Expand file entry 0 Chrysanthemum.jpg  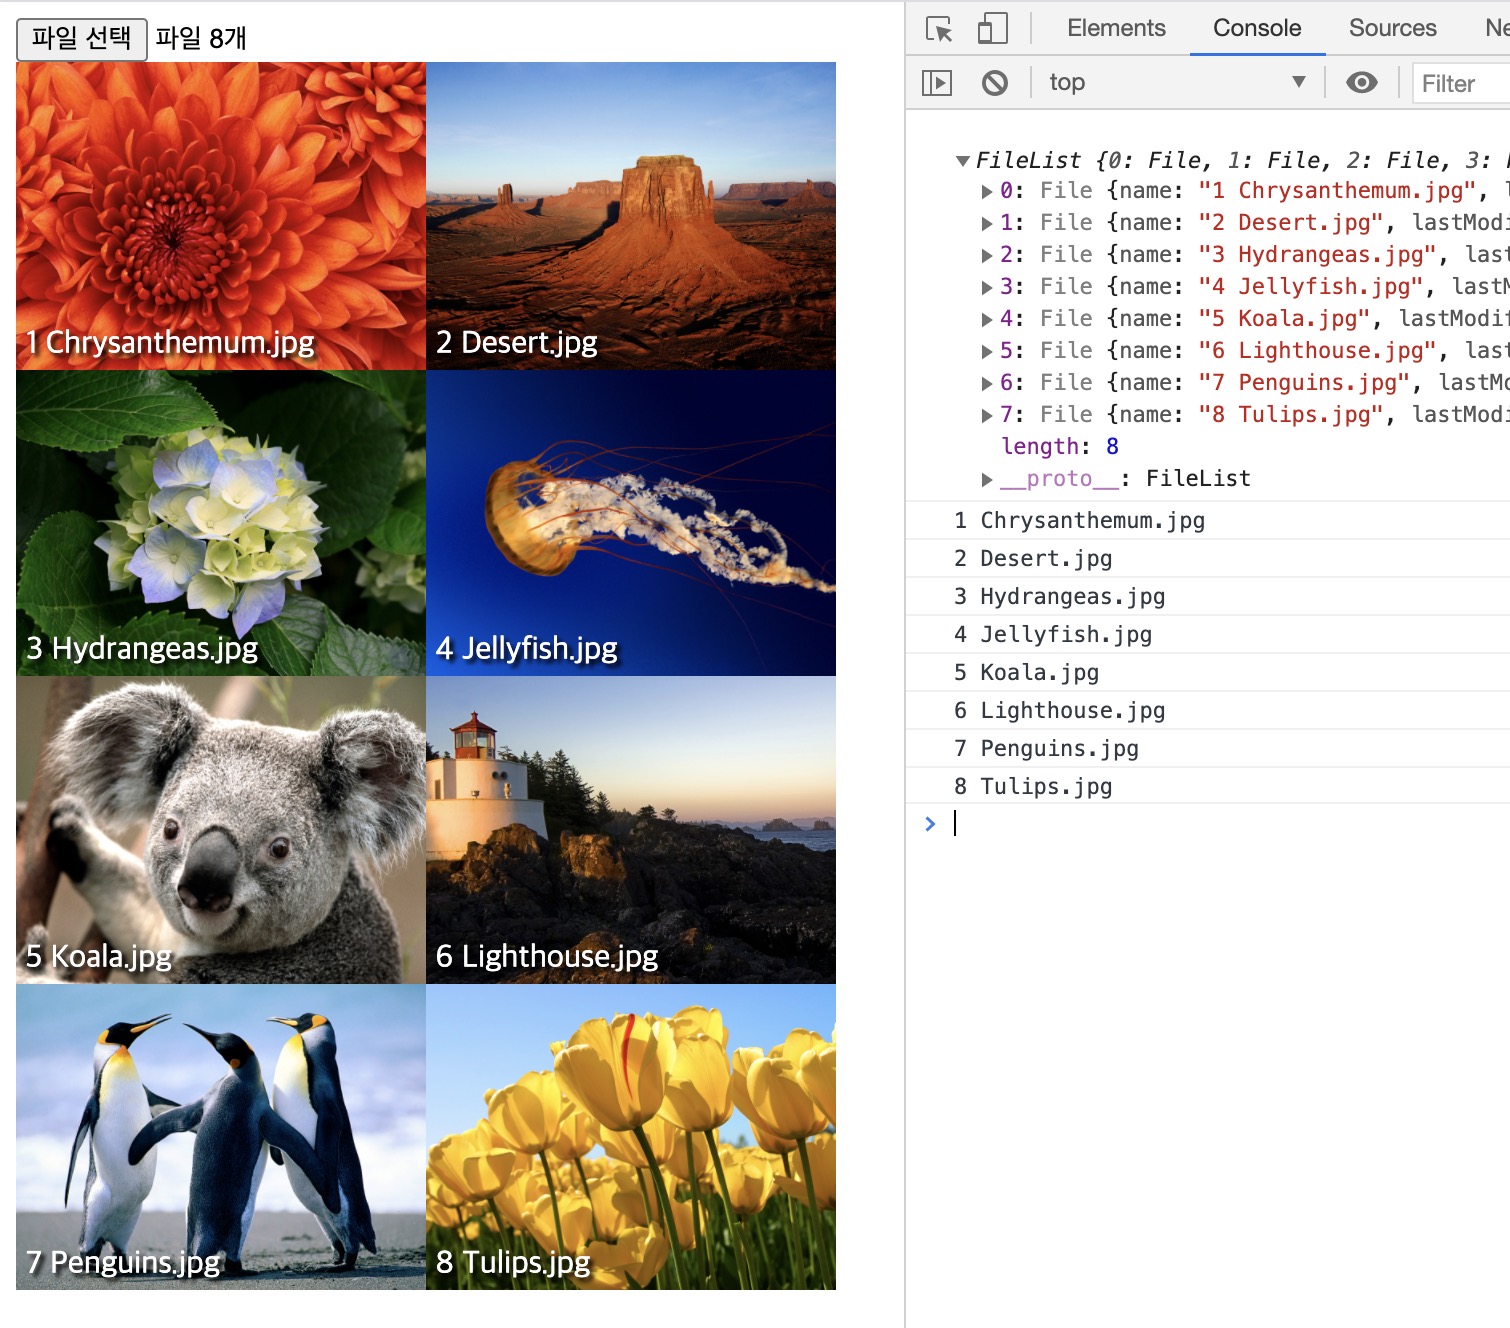pos(987,191)
